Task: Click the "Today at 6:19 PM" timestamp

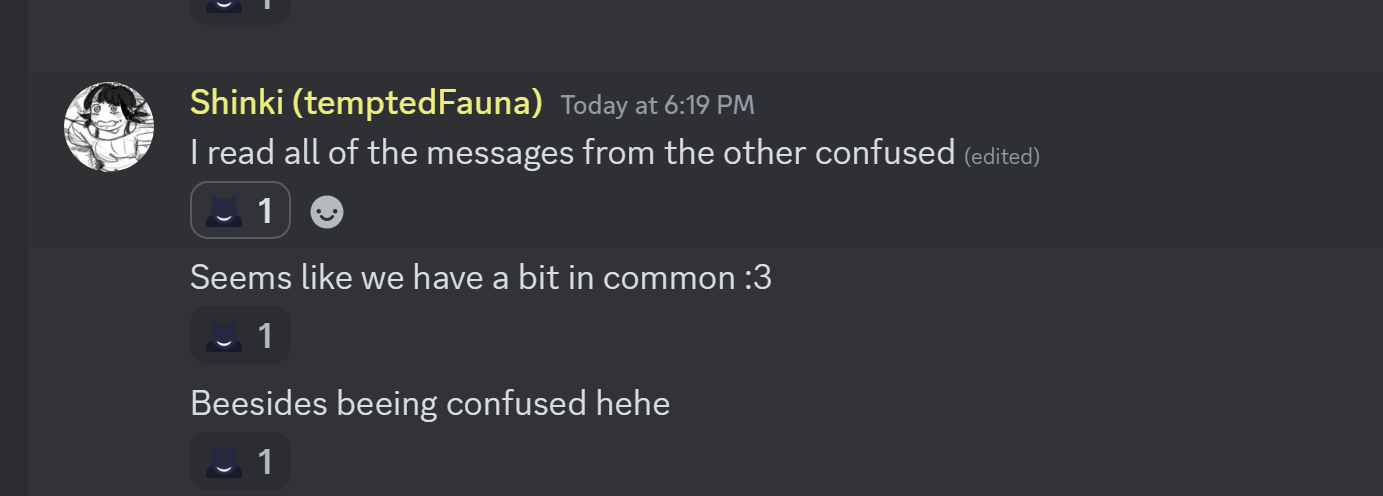Action: [x=657, y=105]
